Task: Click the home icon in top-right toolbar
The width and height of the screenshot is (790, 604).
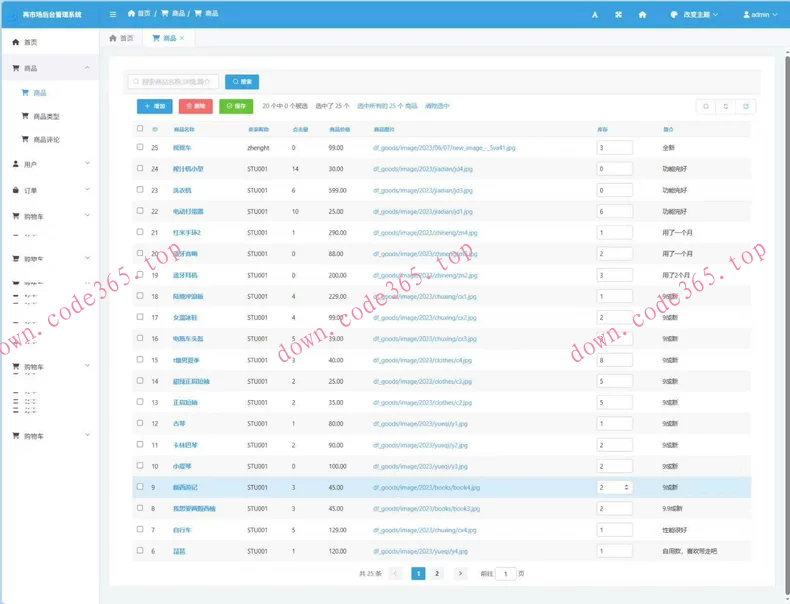Action: 642,15
